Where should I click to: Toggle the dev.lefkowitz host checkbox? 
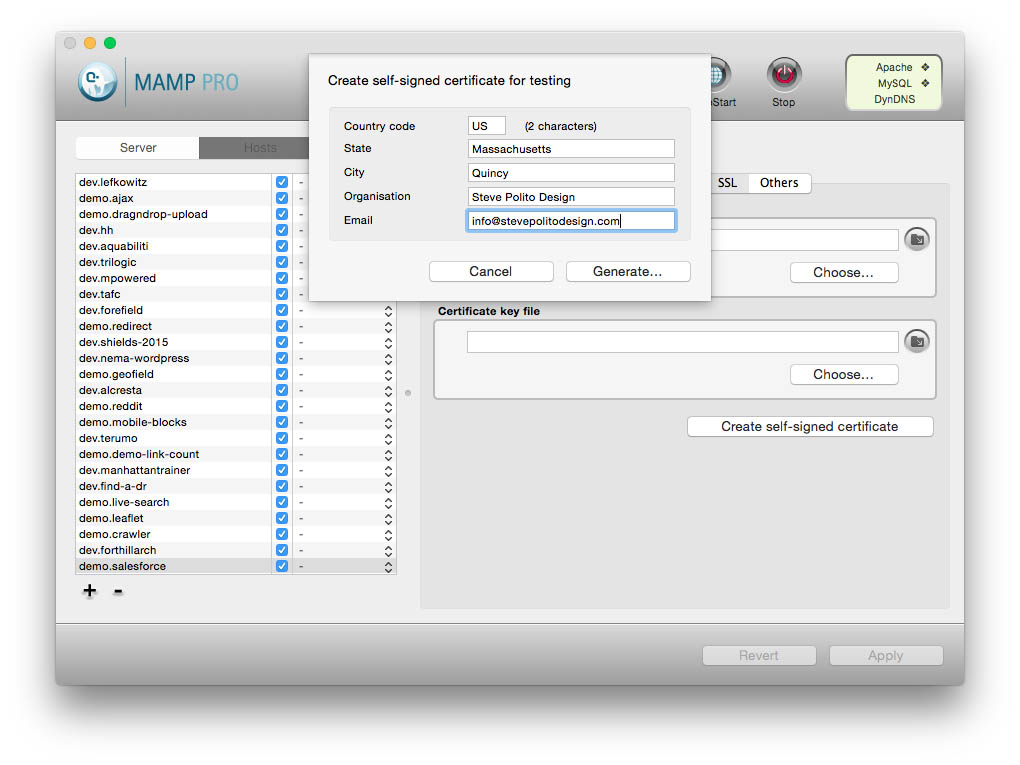pyautogui.click(x=282, y=182)
